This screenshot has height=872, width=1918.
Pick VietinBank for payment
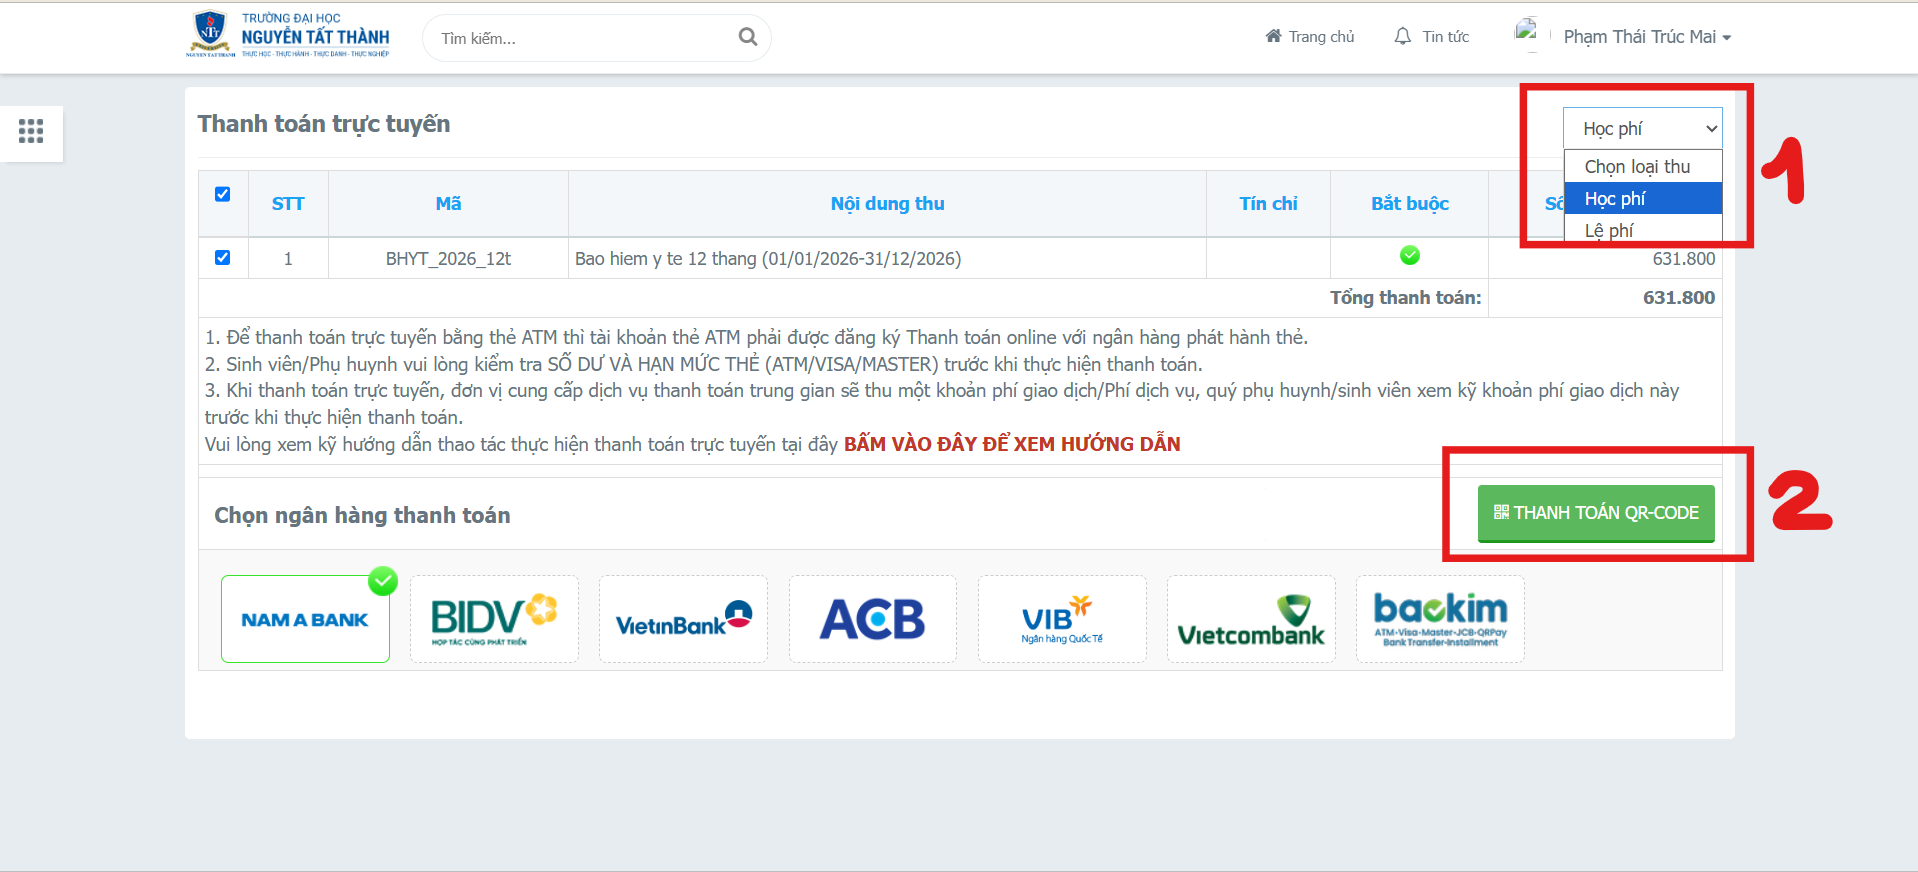(683, 619)
